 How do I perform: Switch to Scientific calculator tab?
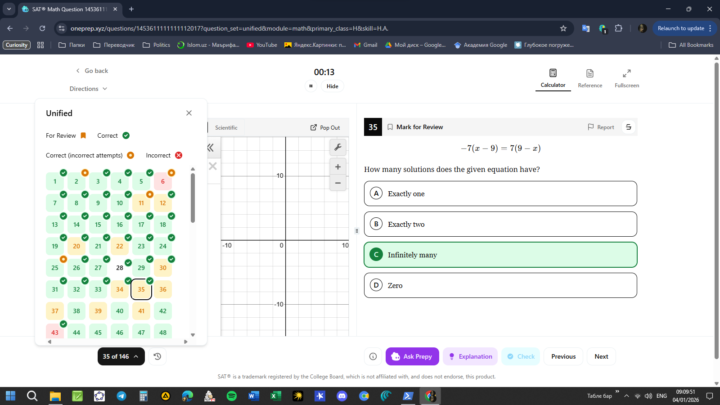coord(226,128)
